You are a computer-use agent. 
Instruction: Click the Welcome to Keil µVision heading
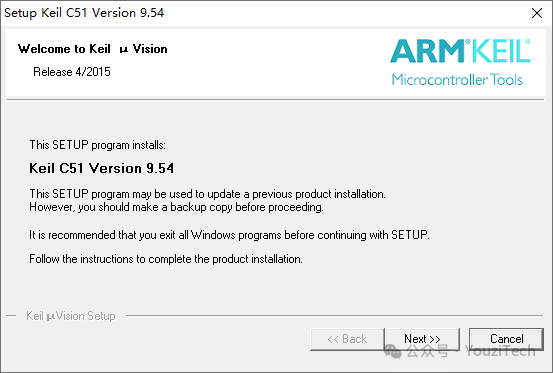93,49
